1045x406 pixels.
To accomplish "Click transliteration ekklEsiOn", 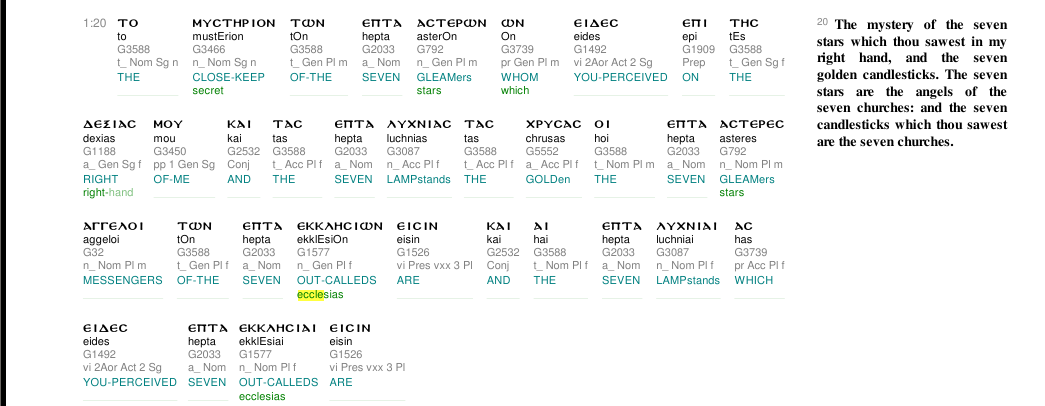I will [323, 240].
